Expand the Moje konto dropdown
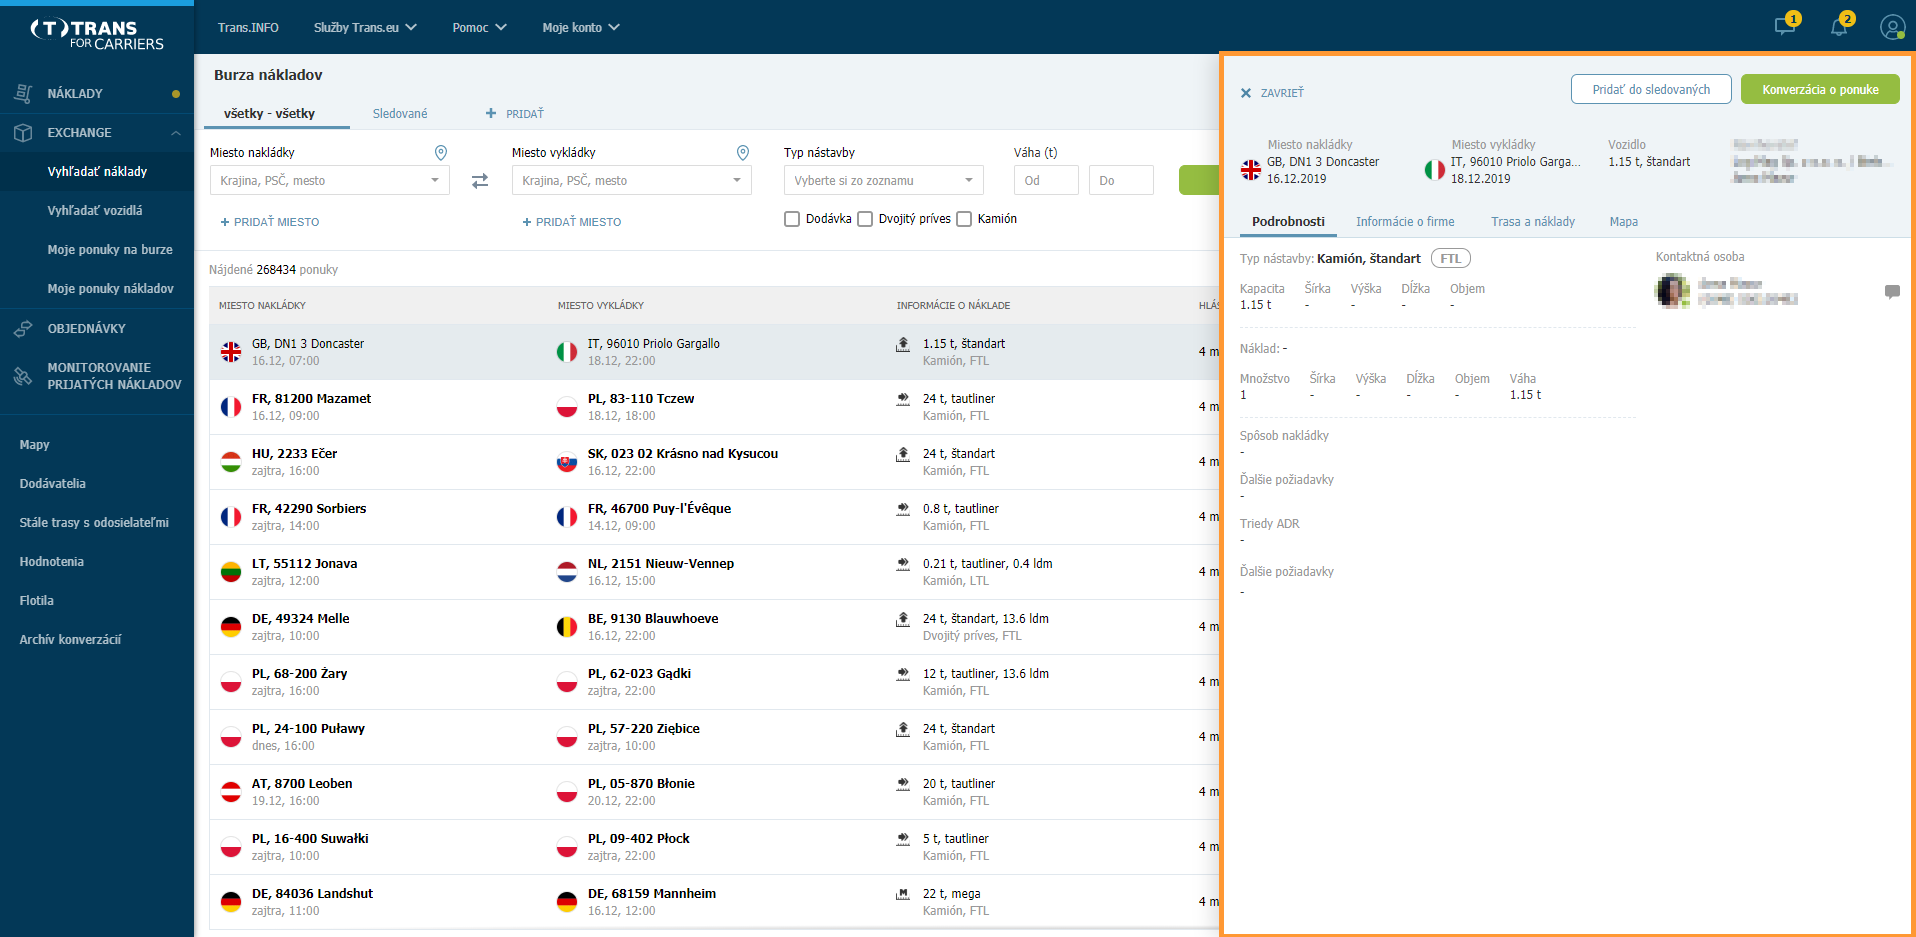 (581, 27)
